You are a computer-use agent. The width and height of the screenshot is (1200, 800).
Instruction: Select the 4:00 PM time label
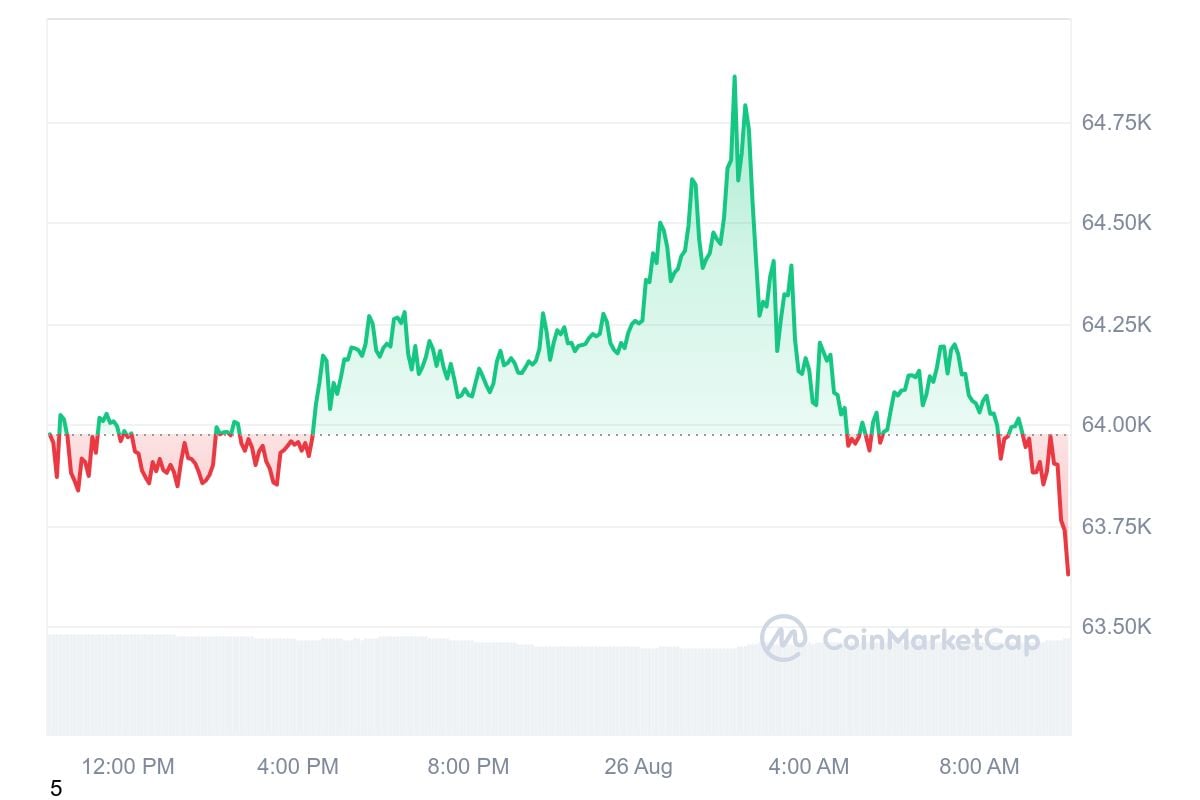click(297, 767)
